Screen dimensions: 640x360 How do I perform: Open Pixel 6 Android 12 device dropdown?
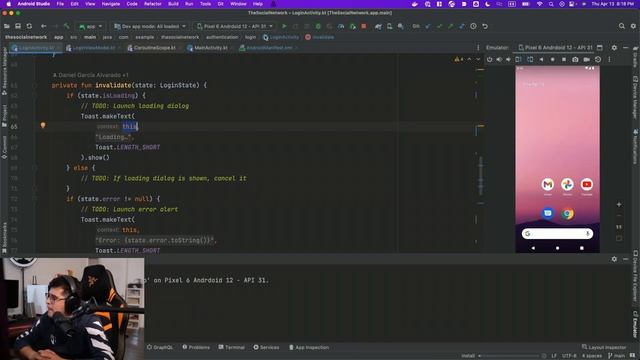[235, 26]
